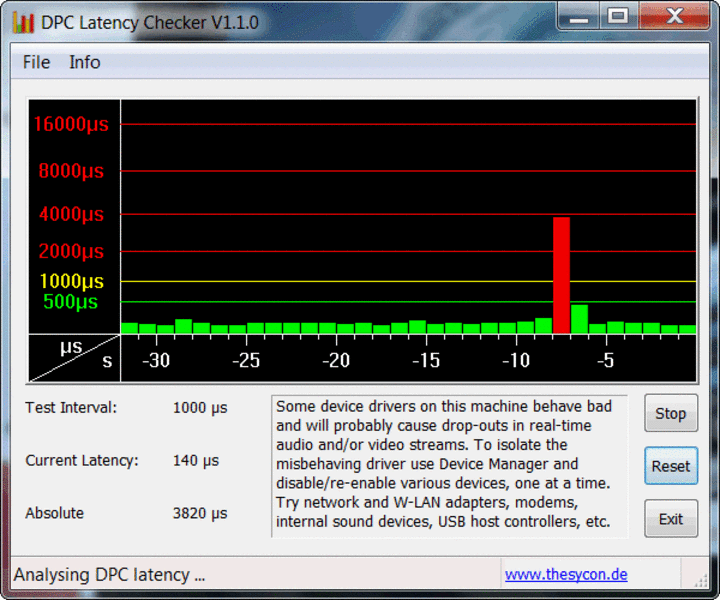Screen dimensions: 720x600
Task: Click the DPC Latency Checker V1.1.0 title text
Action: [x=150, y=22]
